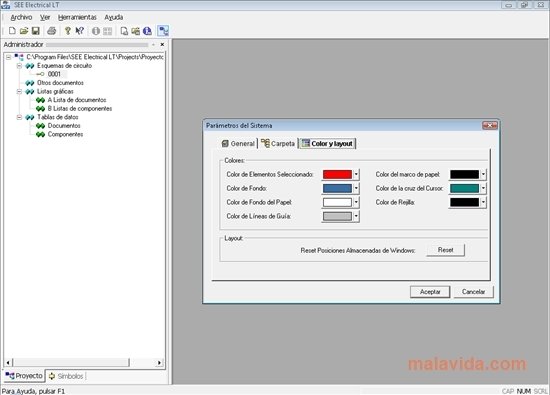This screenshot has height=395, width=550.
Task: Click the yellow question mark help icon
Action: pyautogui.click(x=68, y=31)
